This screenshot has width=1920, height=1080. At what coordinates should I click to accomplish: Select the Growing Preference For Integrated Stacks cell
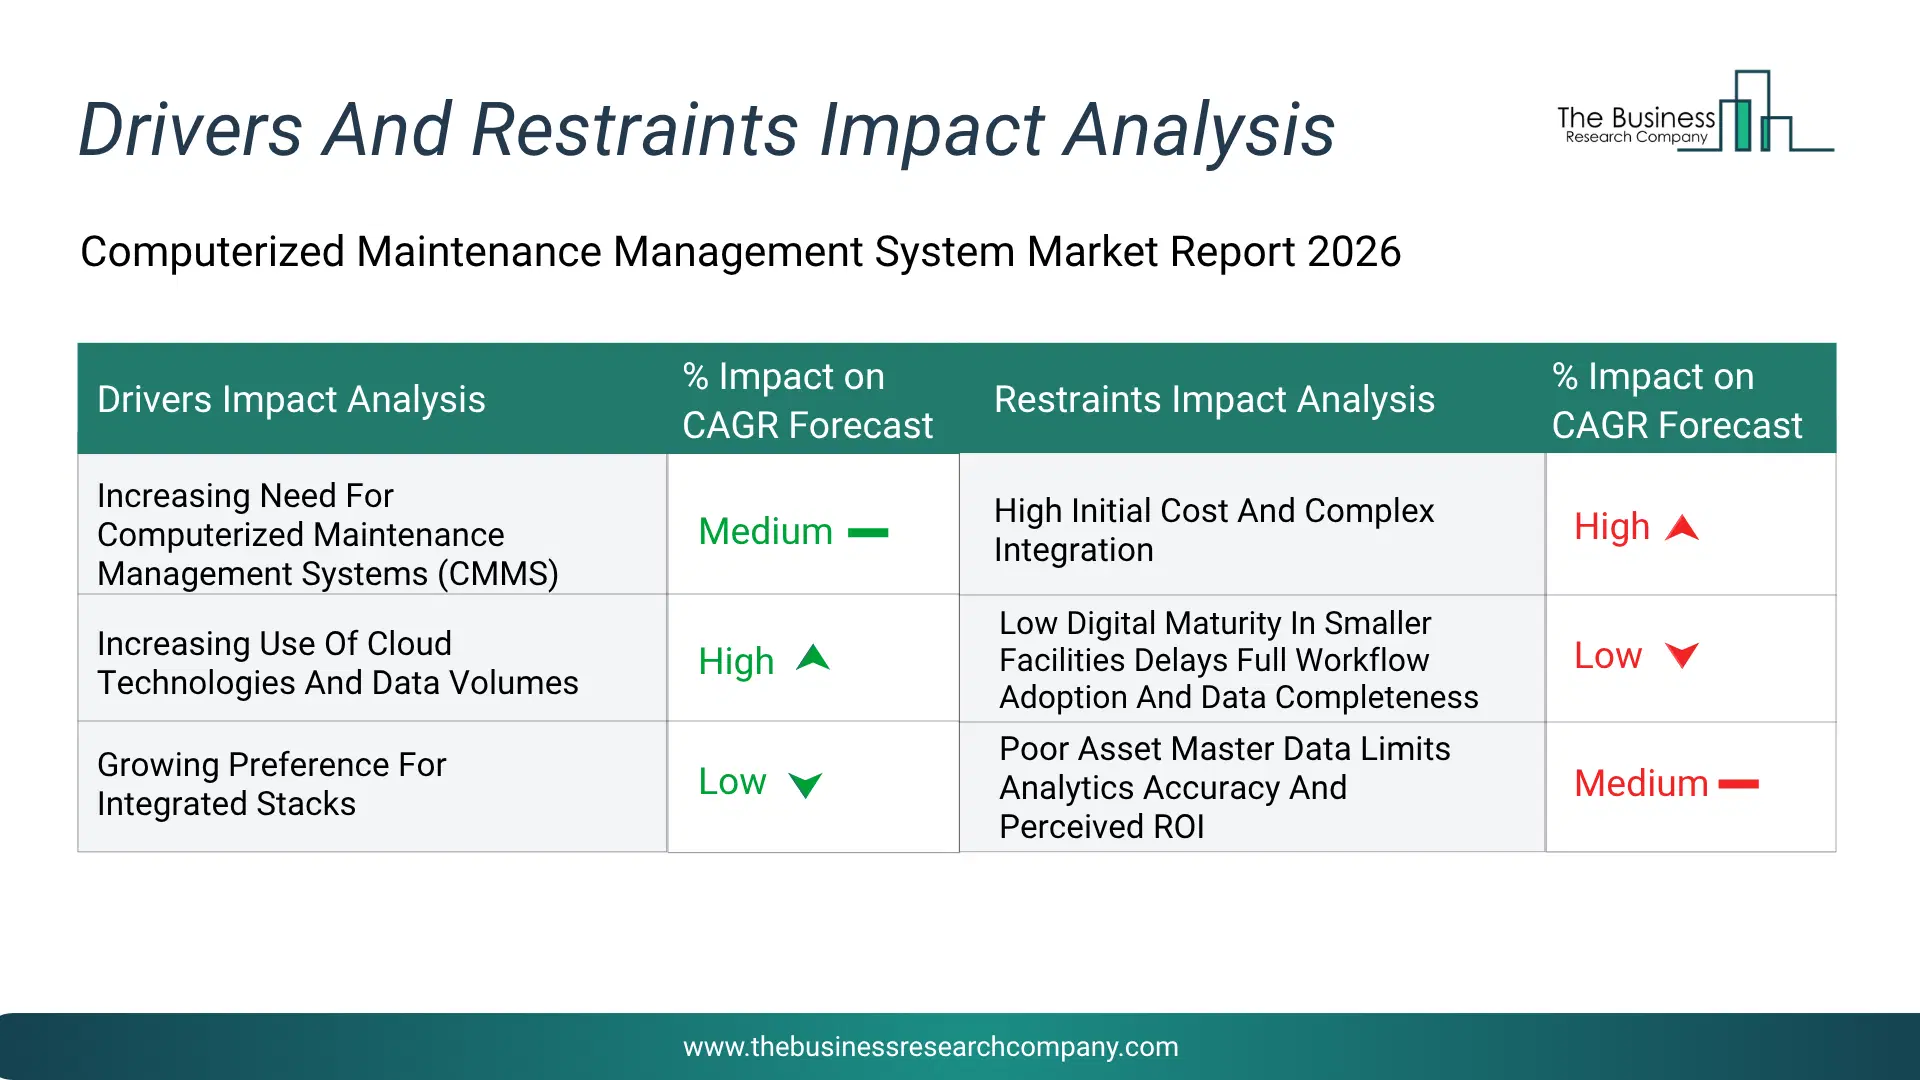pos(372,787)
